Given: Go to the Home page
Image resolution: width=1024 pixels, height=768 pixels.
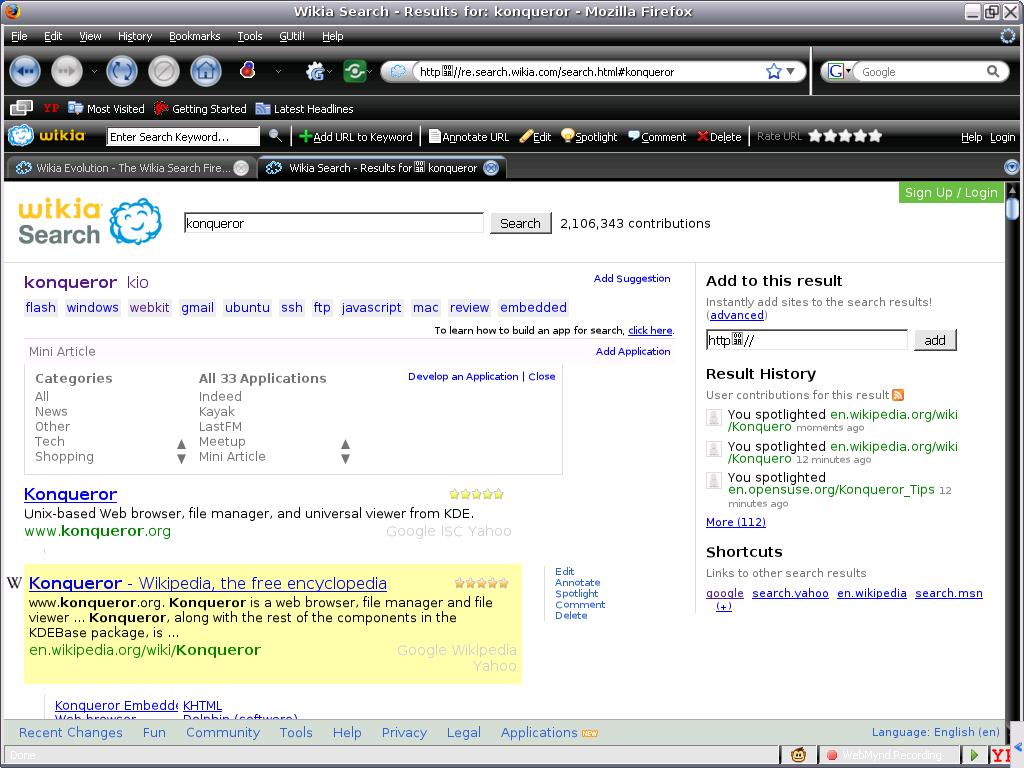Looking at the screenshot, I should (x=206, y=71).
